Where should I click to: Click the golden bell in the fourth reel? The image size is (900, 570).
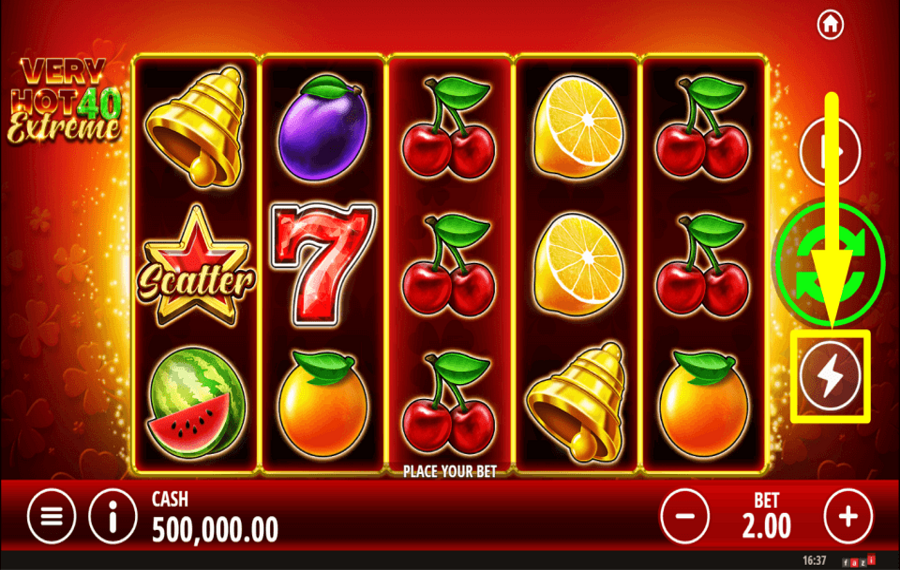576,402
